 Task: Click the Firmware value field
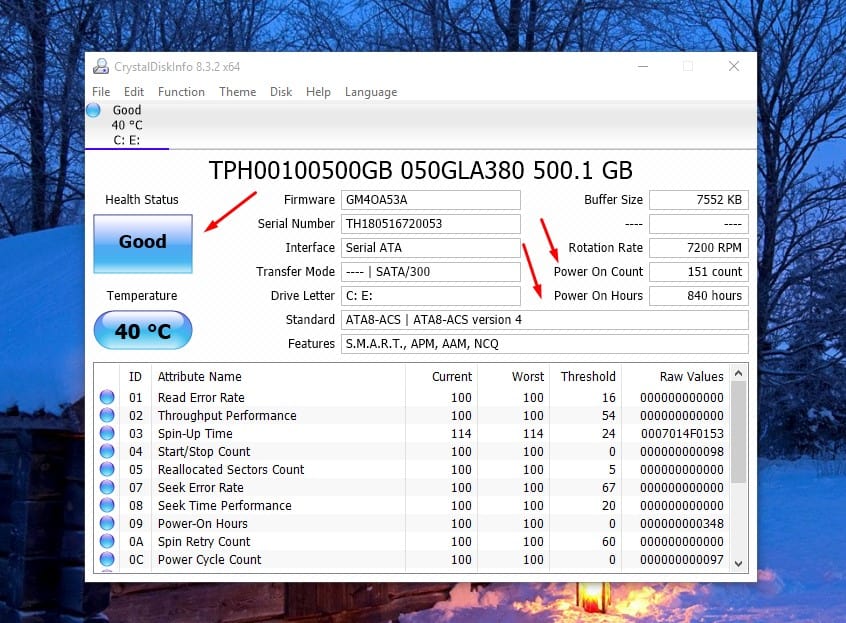click(x=431, y=200)
